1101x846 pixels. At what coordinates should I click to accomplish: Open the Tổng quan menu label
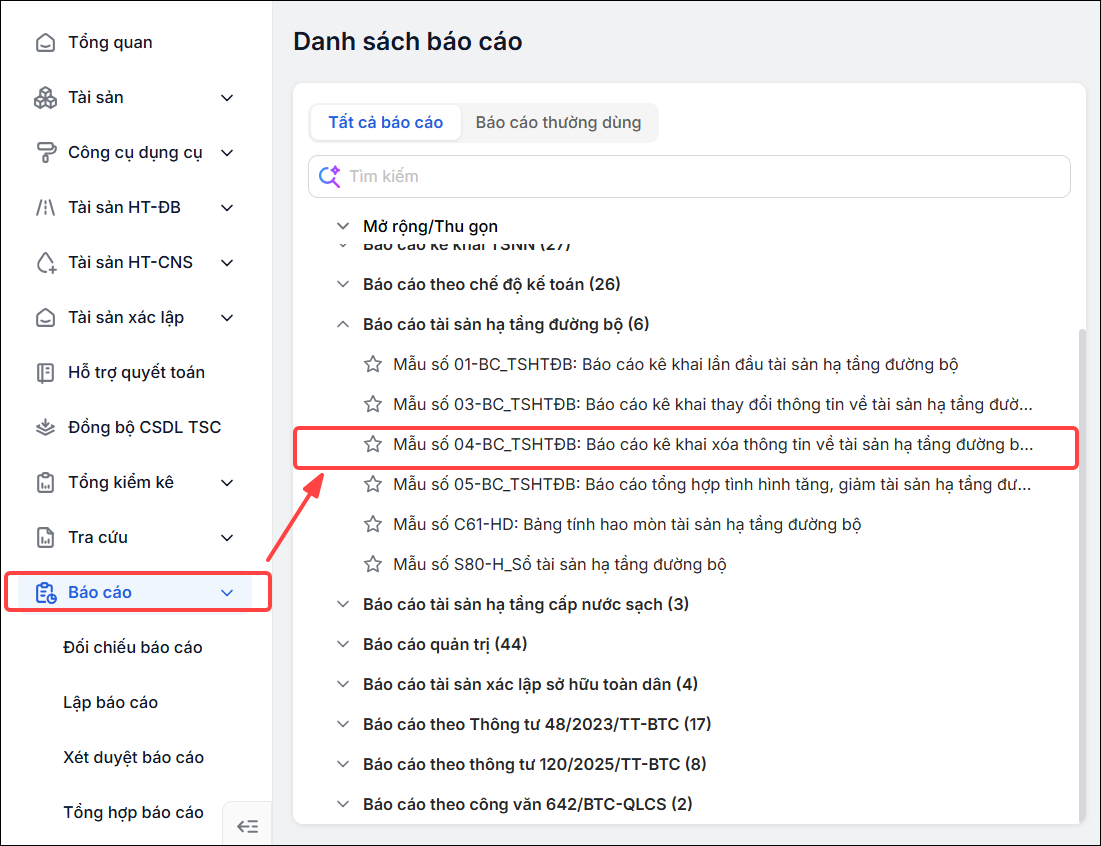pos(110,43)
